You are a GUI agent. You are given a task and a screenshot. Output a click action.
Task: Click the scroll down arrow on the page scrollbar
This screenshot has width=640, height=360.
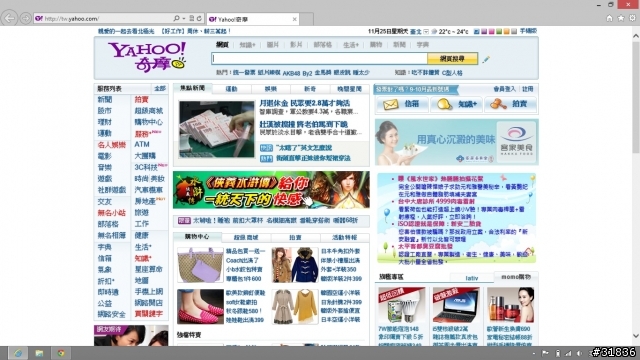(636, 336)
